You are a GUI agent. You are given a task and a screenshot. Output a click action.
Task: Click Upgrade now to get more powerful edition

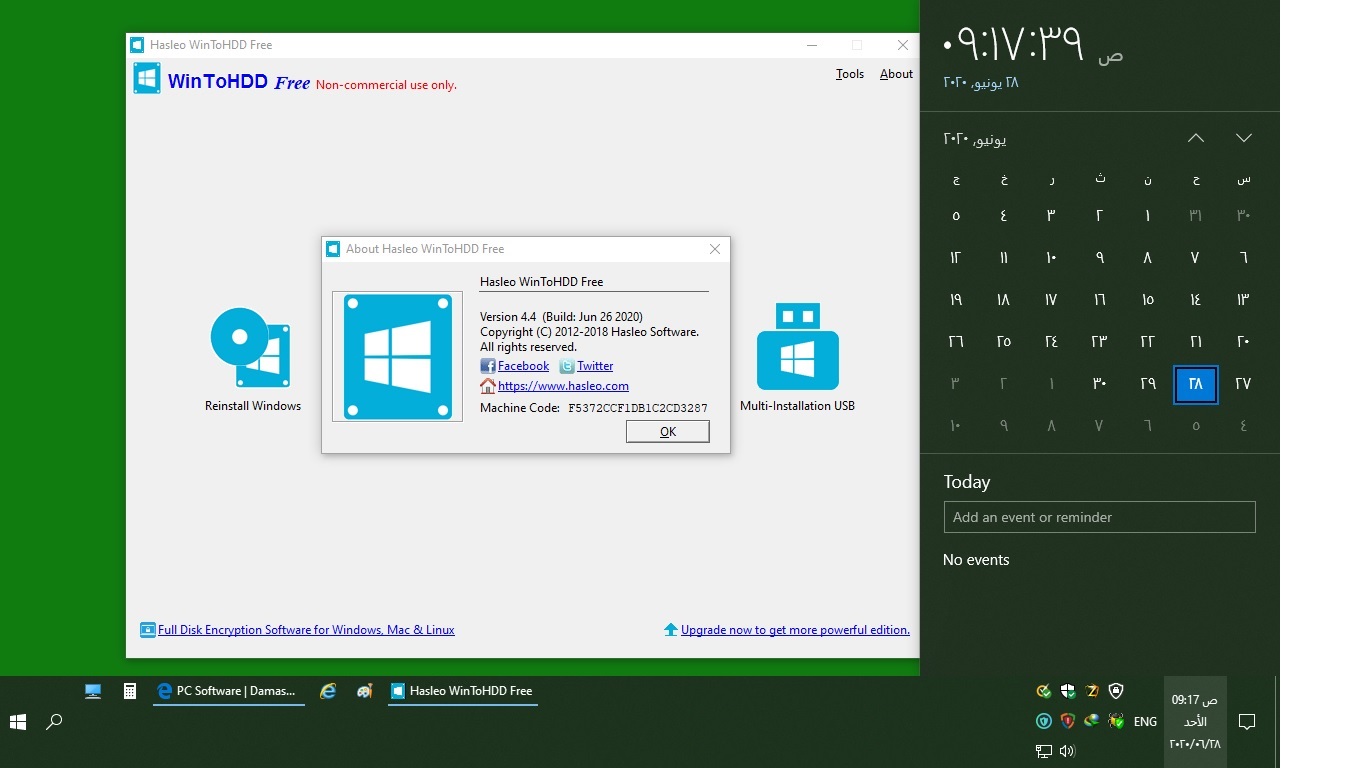pos(795,630)
